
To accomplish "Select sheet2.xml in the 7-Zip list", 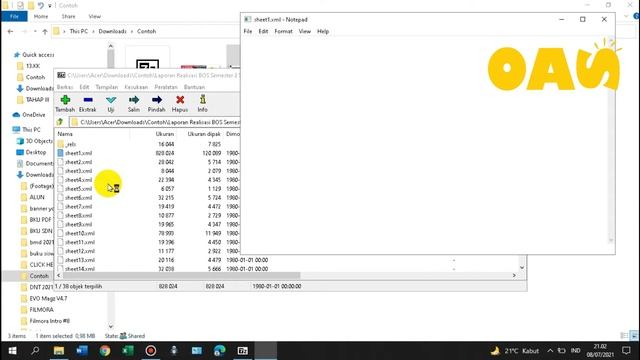I will (x=78, y=162).
